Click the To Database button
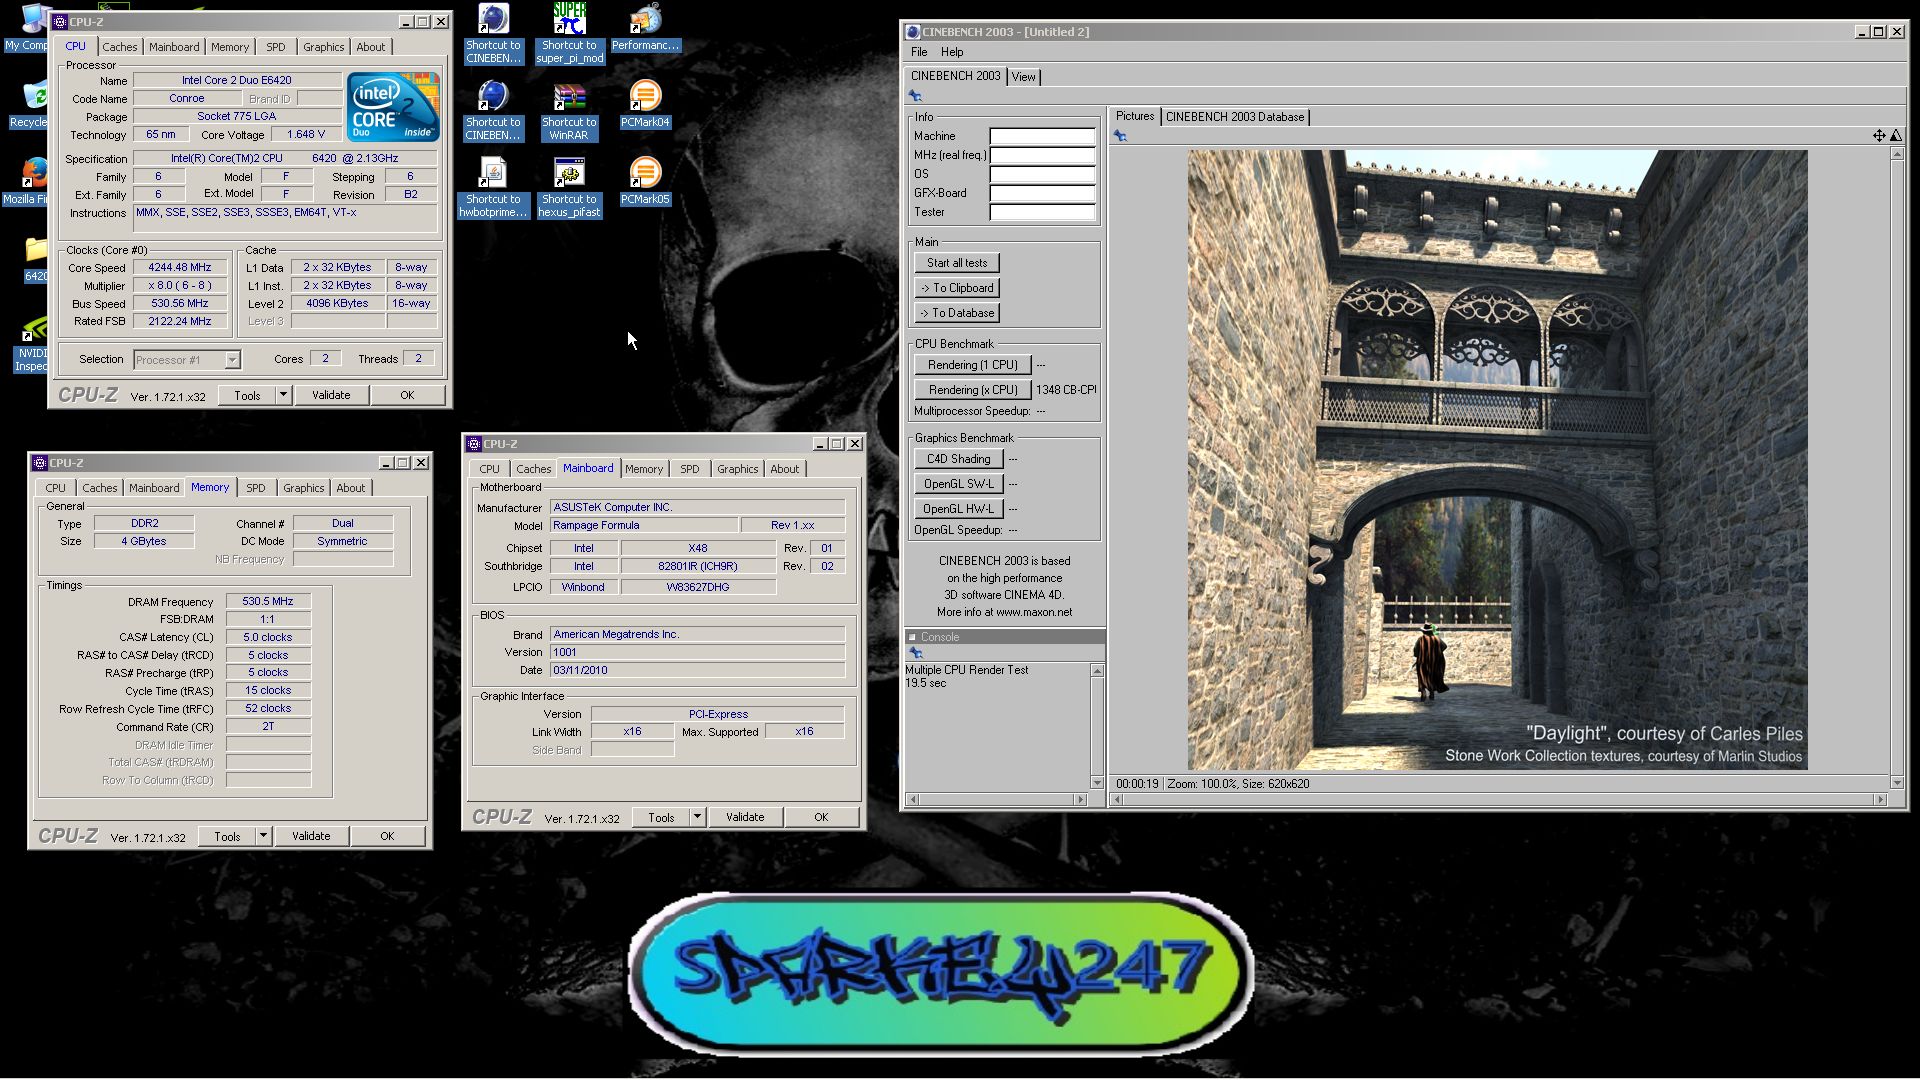This screenshot has width=1920, height=1080. coord(957,313)
